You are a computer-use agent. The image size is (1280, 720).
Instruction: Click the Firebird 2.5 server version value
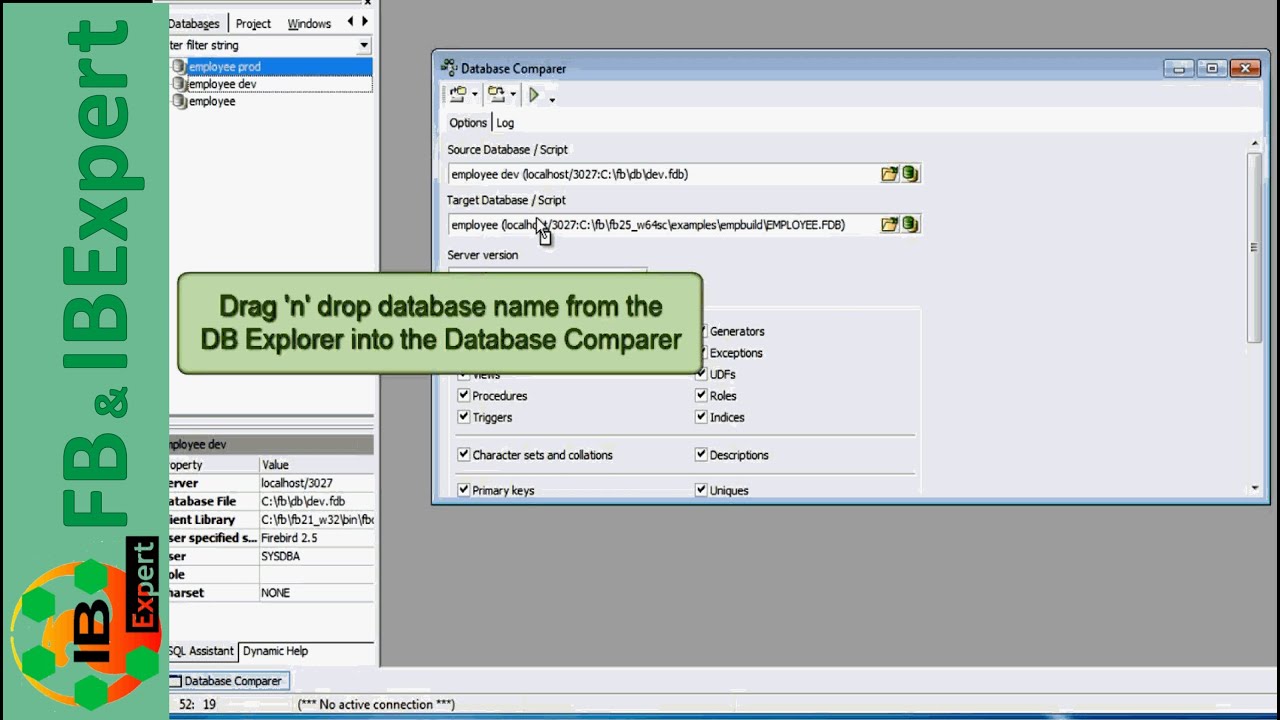289,538
